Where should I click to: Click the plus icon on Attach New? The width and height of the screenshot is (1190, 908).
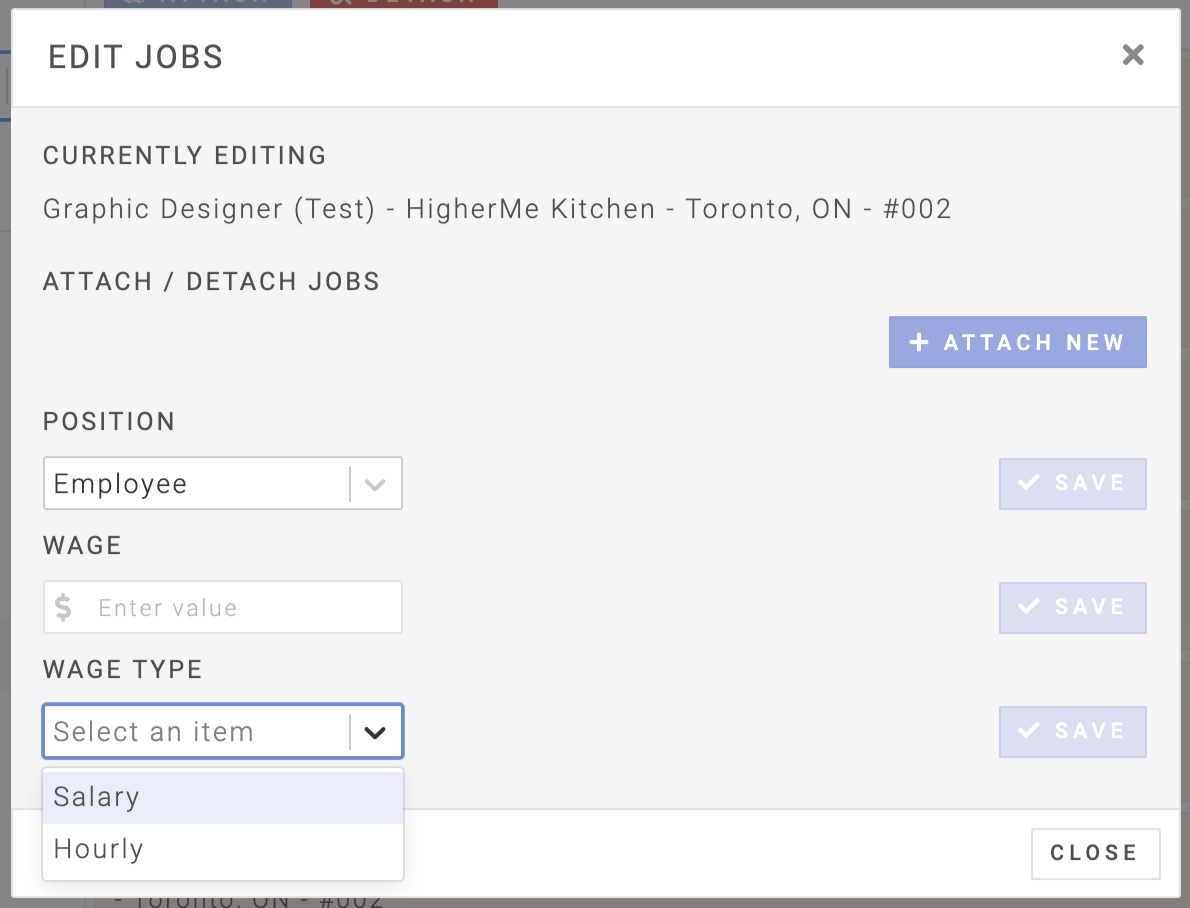point(919,343)
